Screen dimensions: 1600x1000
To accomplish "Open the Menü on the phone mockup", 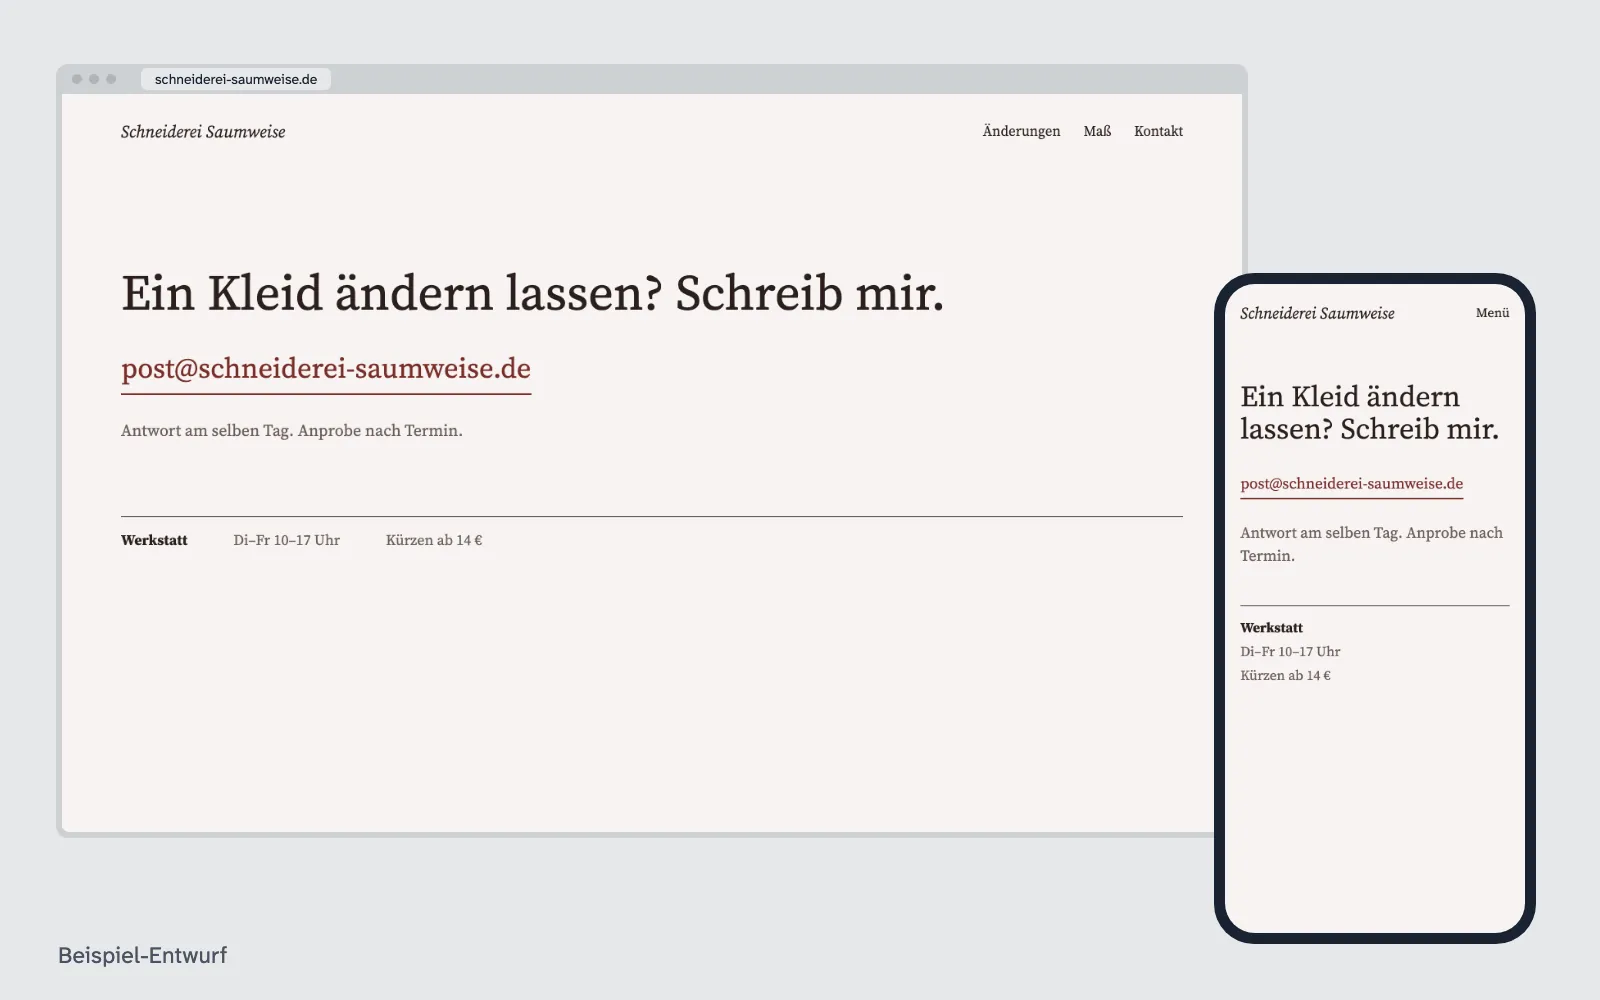I will (x=1492, y=313).
